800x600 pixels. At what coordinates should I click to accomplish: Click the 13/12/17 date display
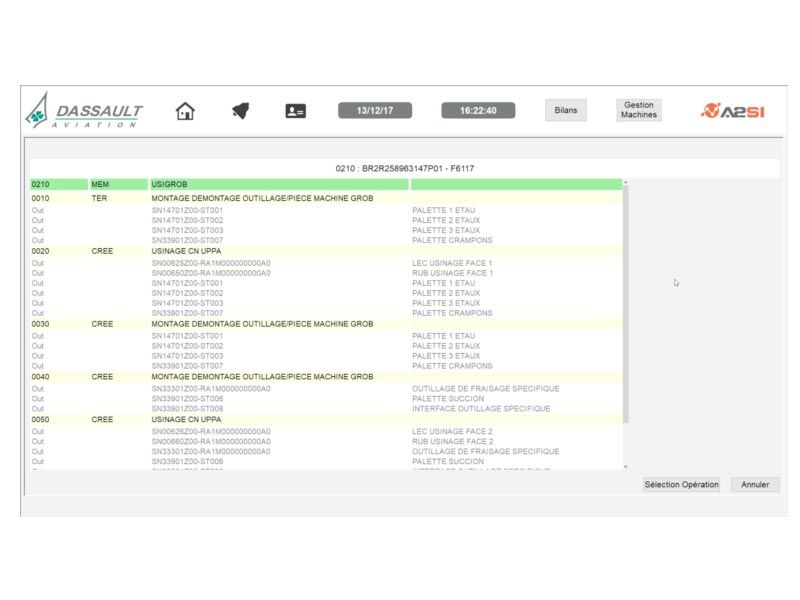pos(374,111)
